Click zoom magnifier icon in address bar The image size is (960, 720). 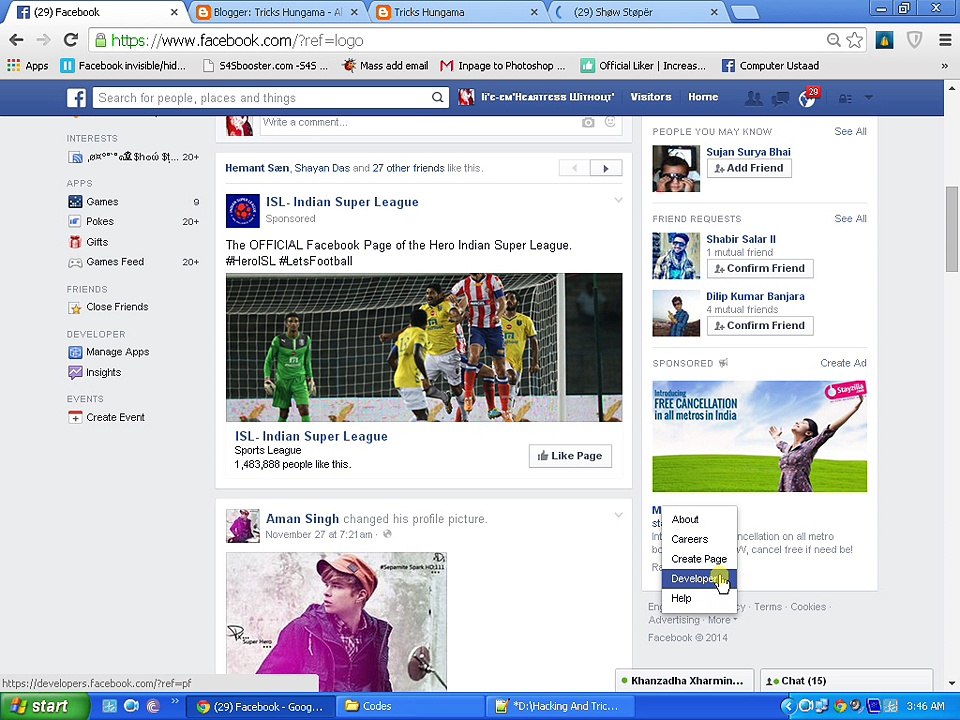[833, 40]
